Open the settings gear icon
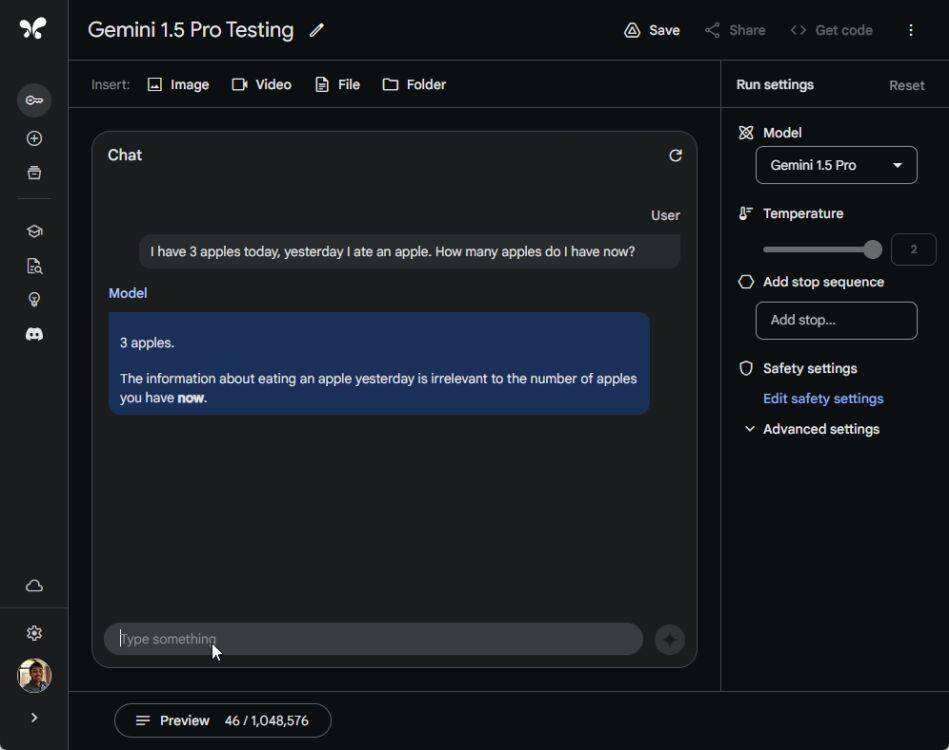 34,633
